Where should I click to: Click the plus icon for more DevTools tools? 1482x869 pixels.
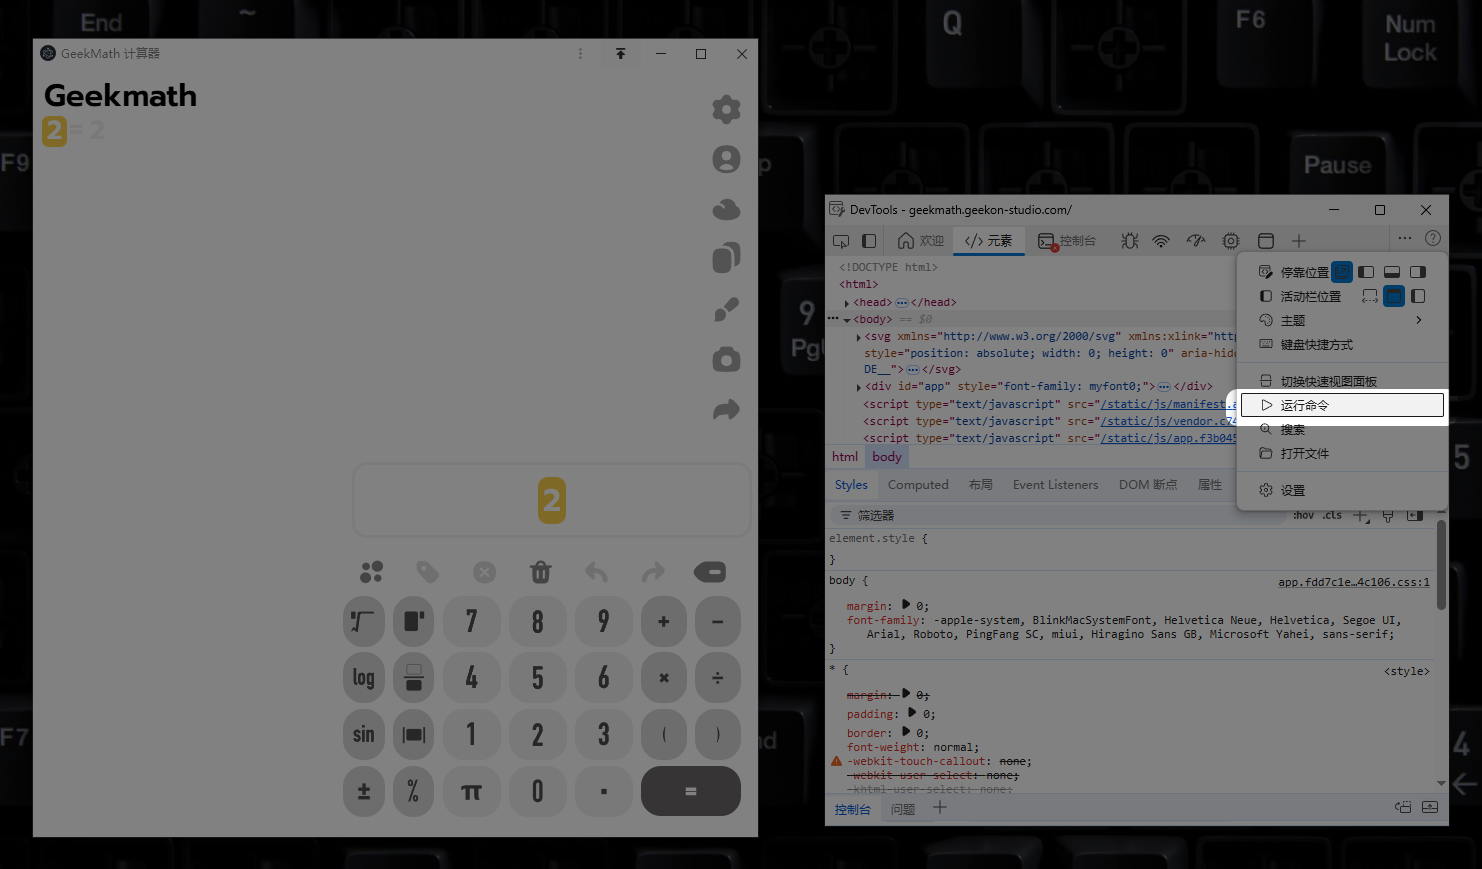pos(1299,241)
